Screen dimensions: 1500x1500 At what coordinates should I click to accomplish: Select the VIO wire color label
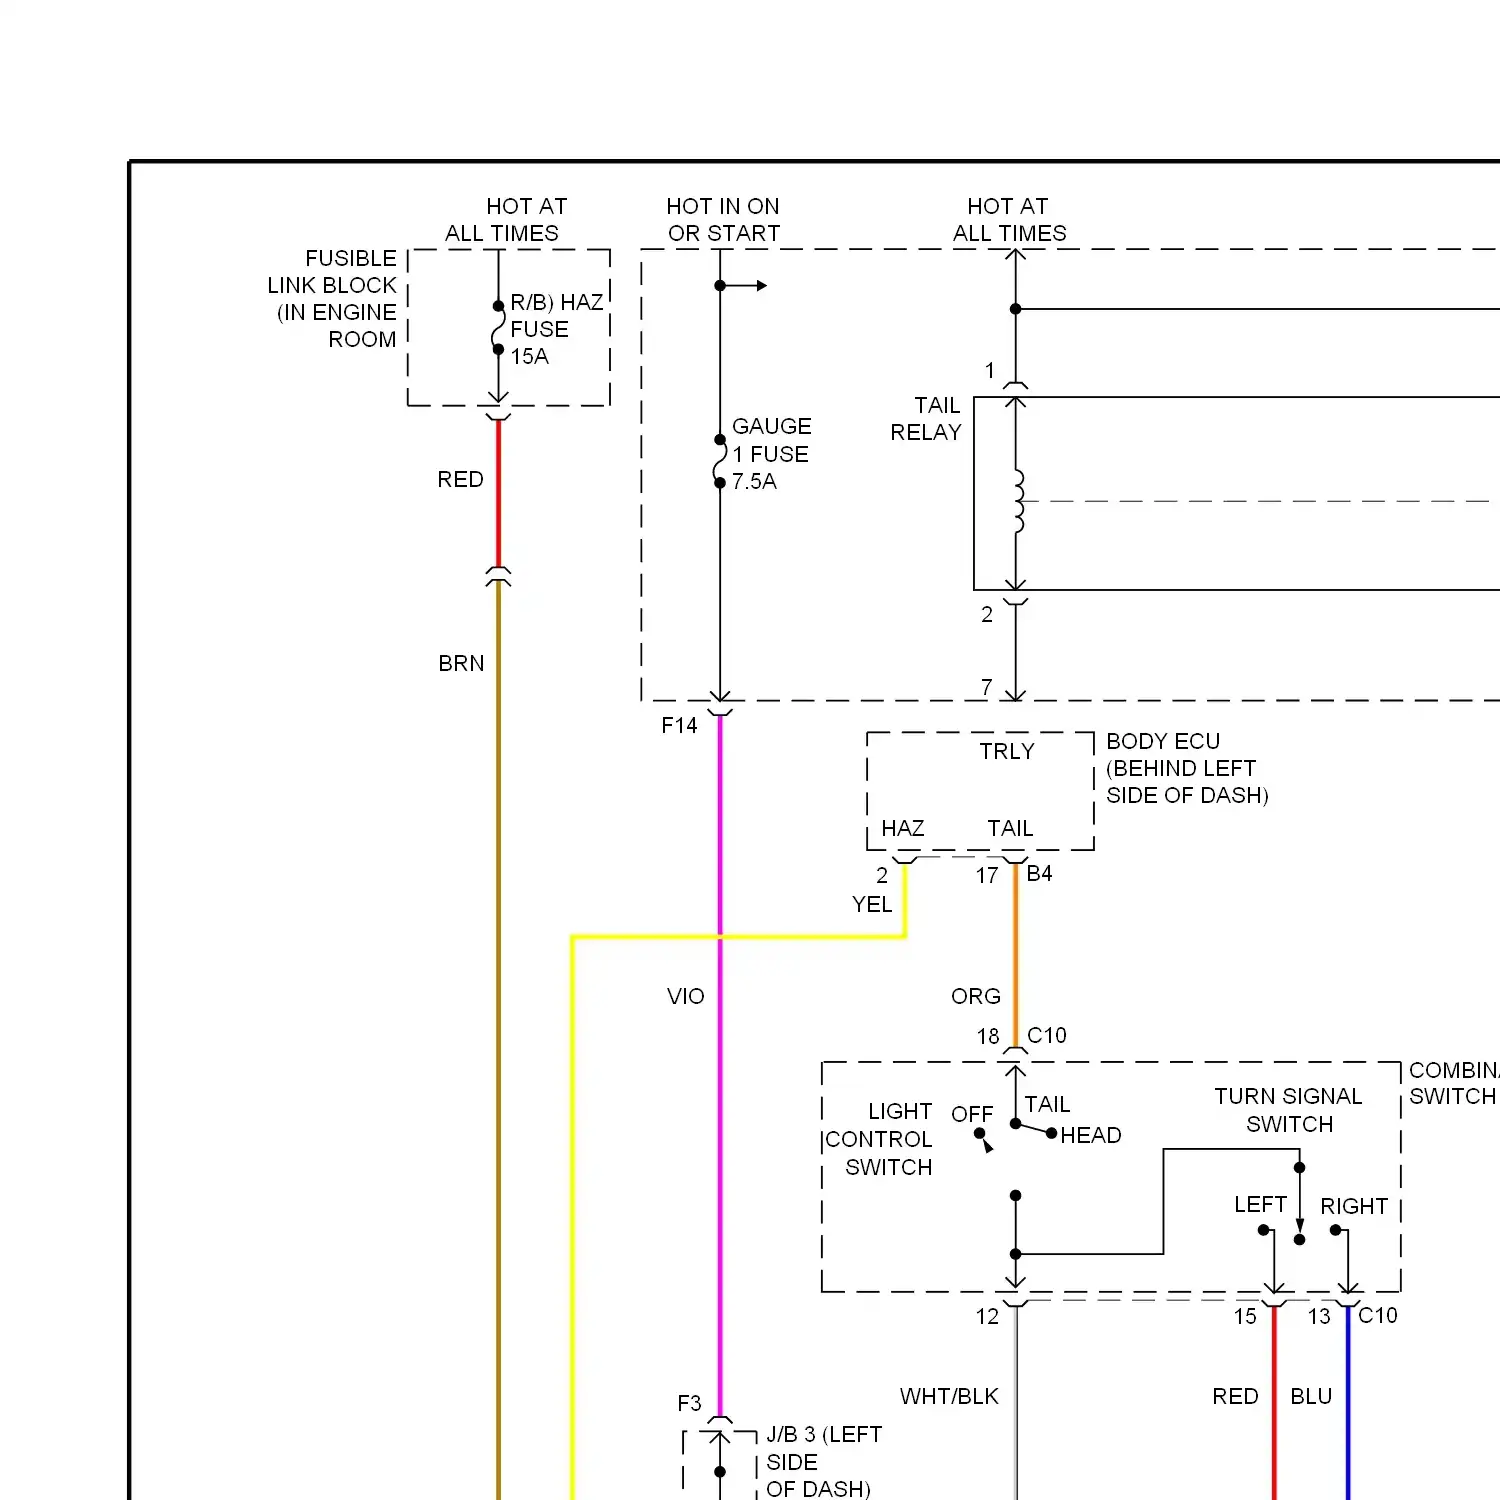point(686,996)
